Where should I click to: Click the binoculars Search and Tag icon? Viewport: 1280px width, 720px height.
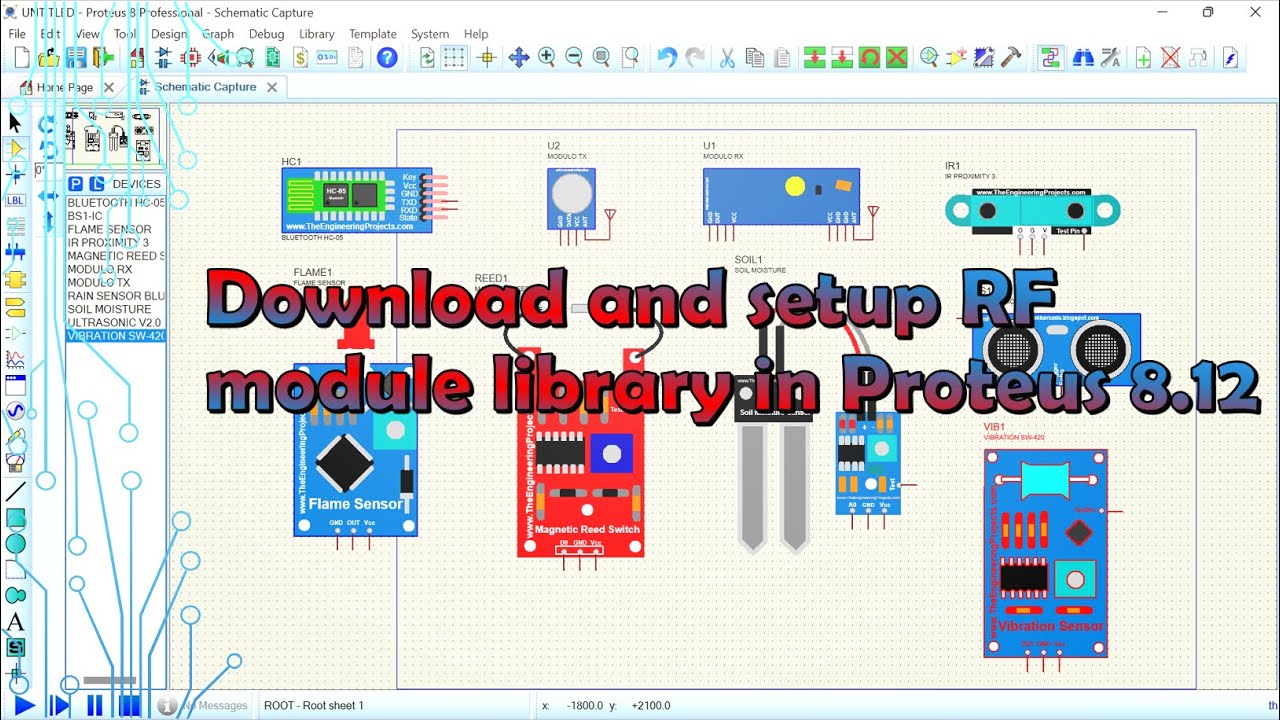click(1082, 58)
